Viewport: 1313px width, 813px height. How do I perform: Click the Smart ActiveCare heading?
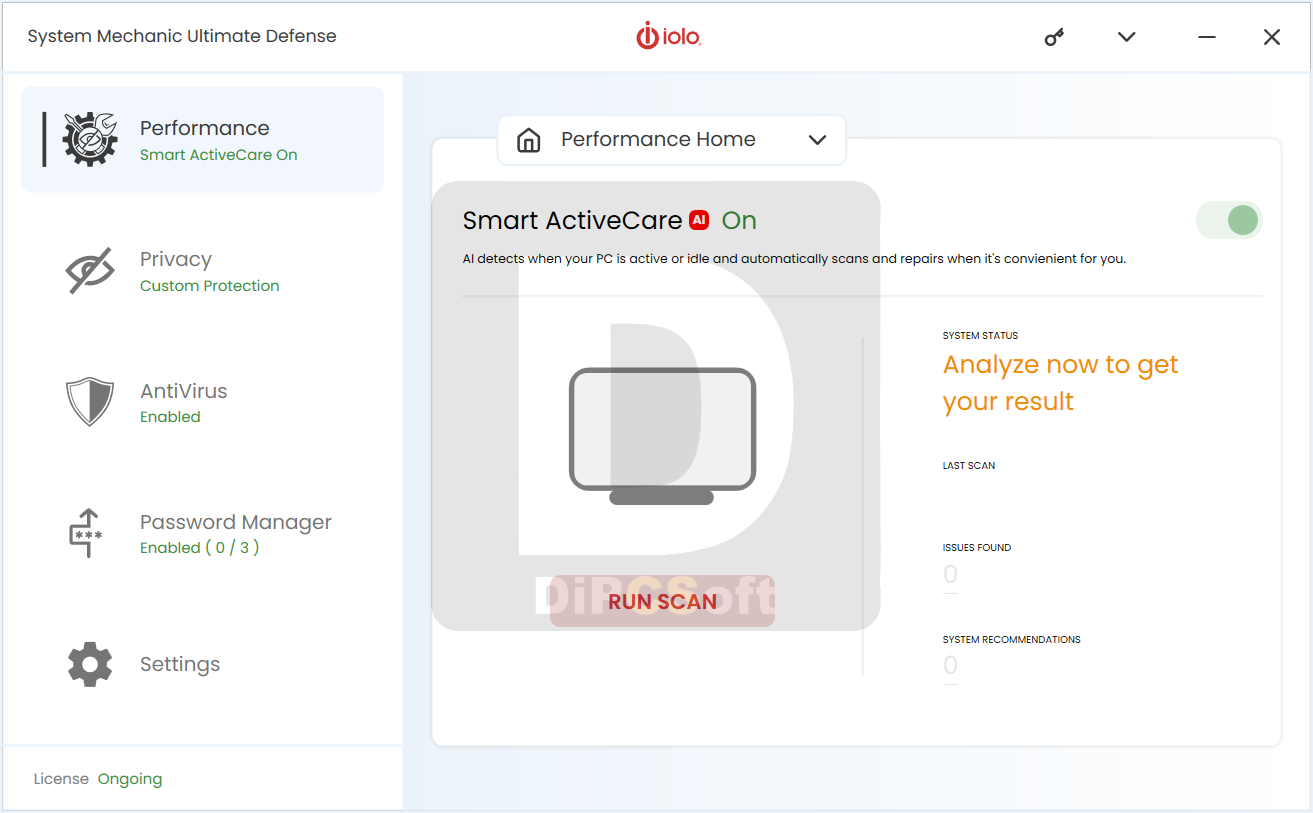click(573, 220)
